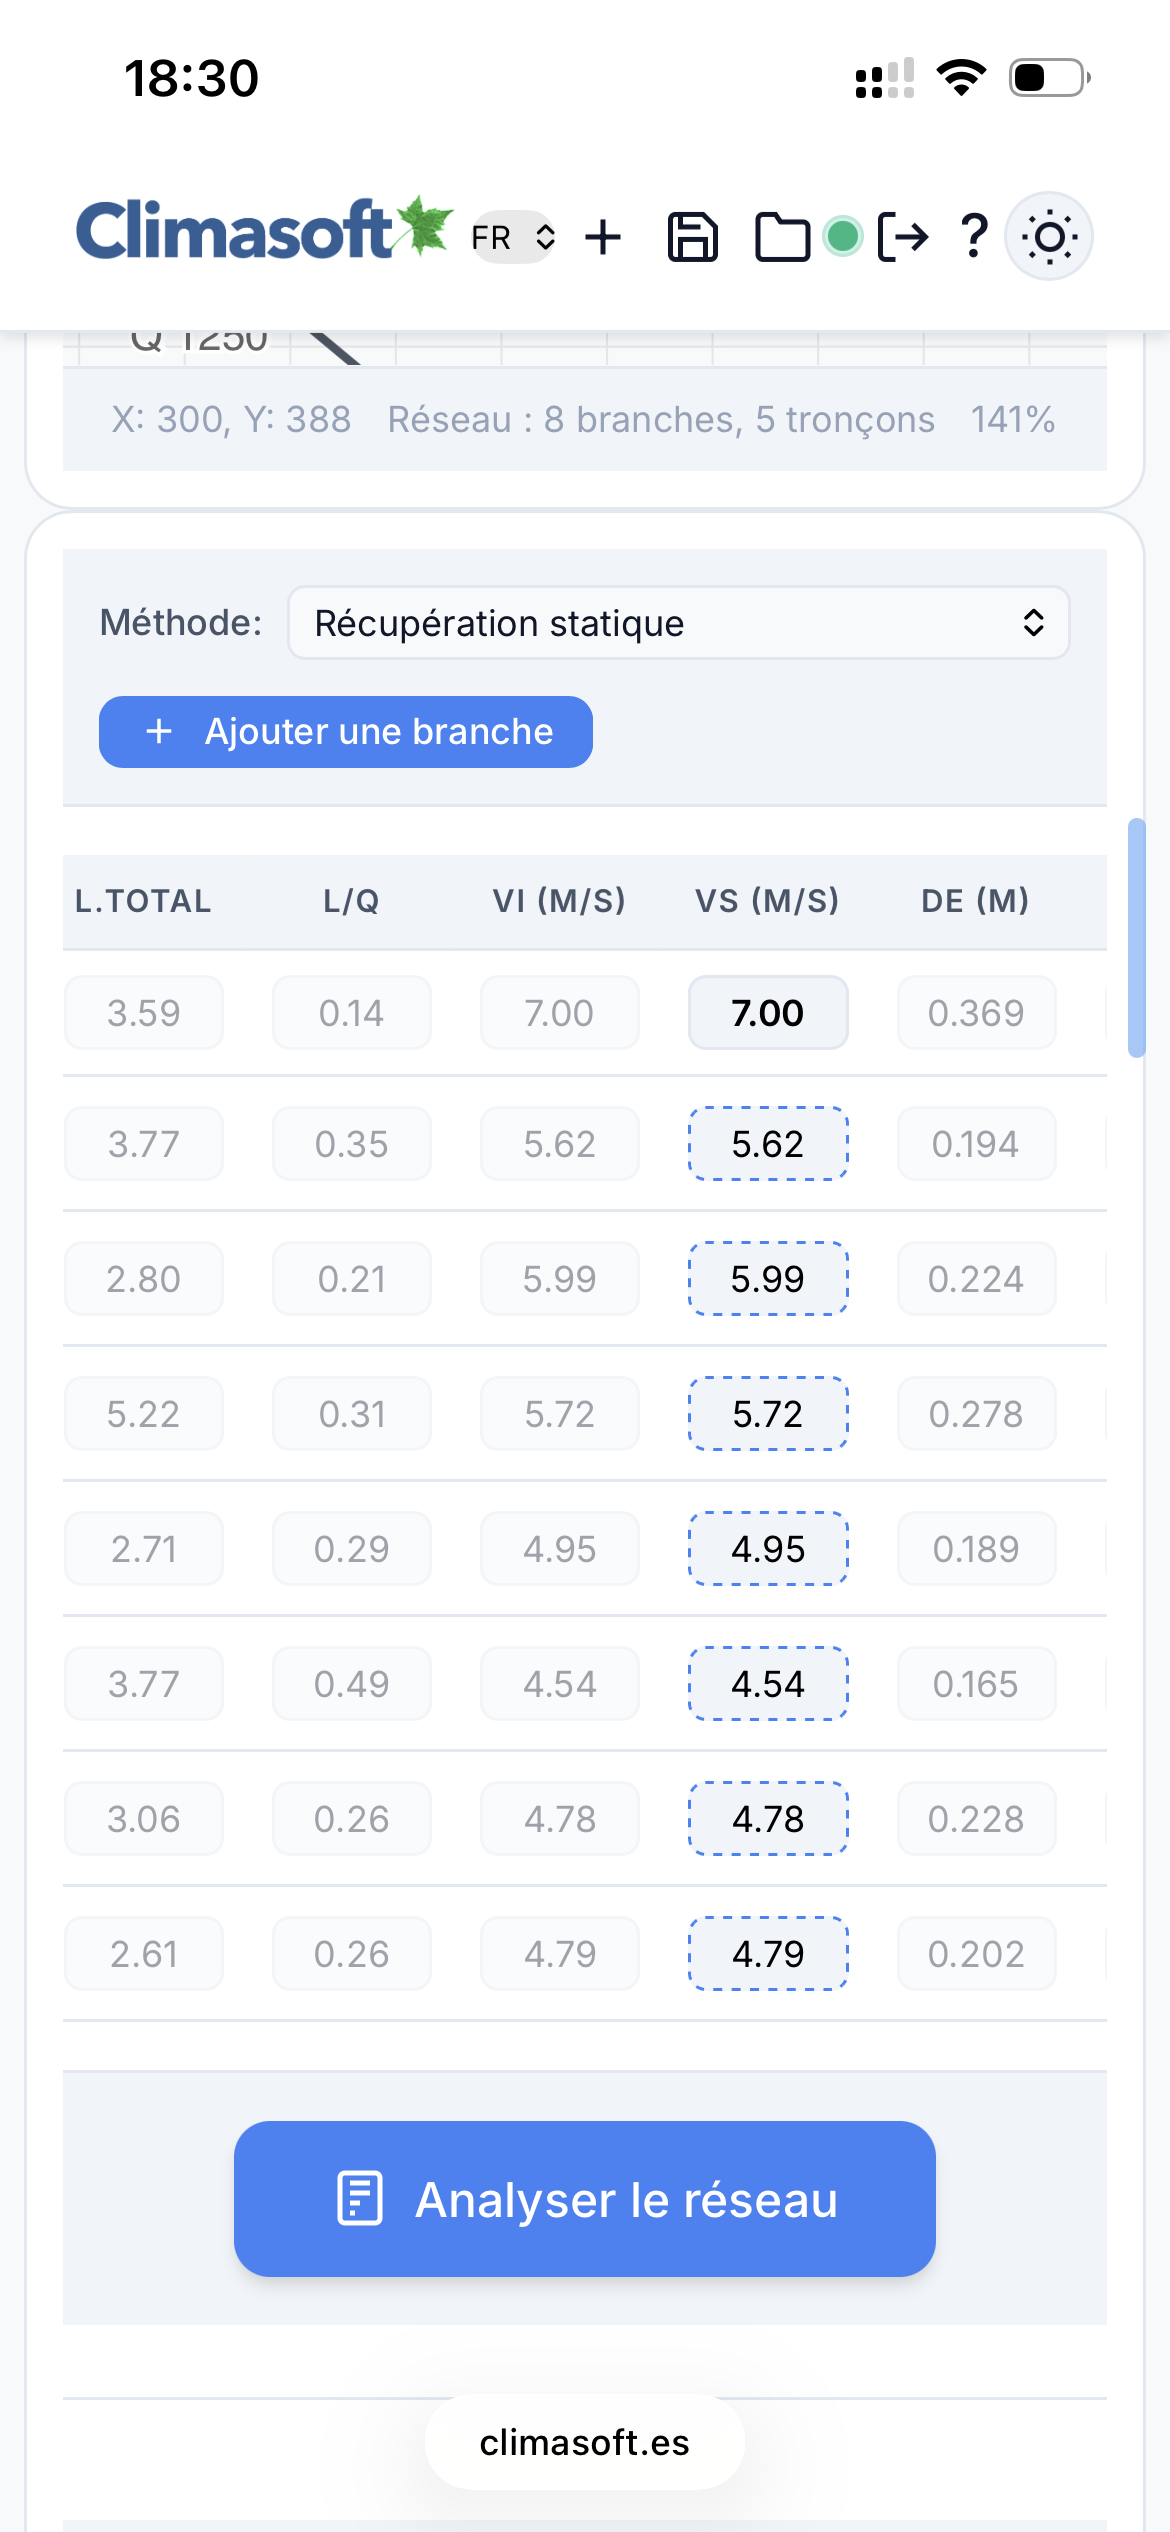Tap the climasoft.es address pill
This screenshot has width=1170, height=2532.
pos(585,2443)
